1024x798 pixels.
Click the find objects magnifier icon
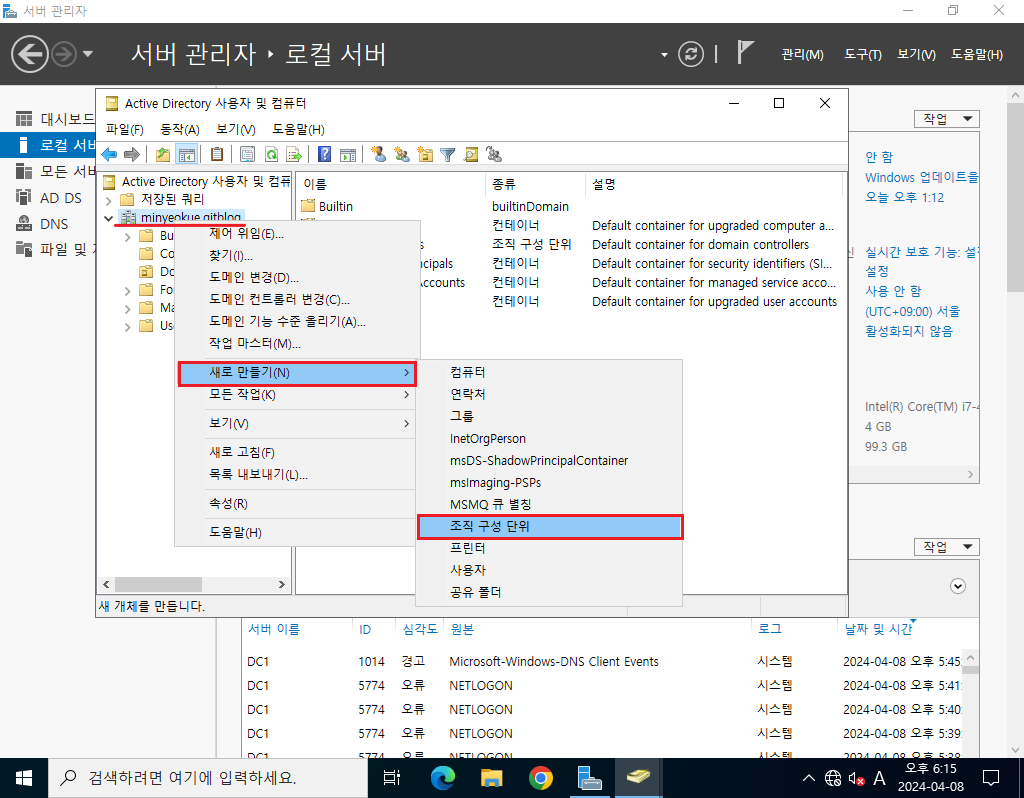[471, 155]
